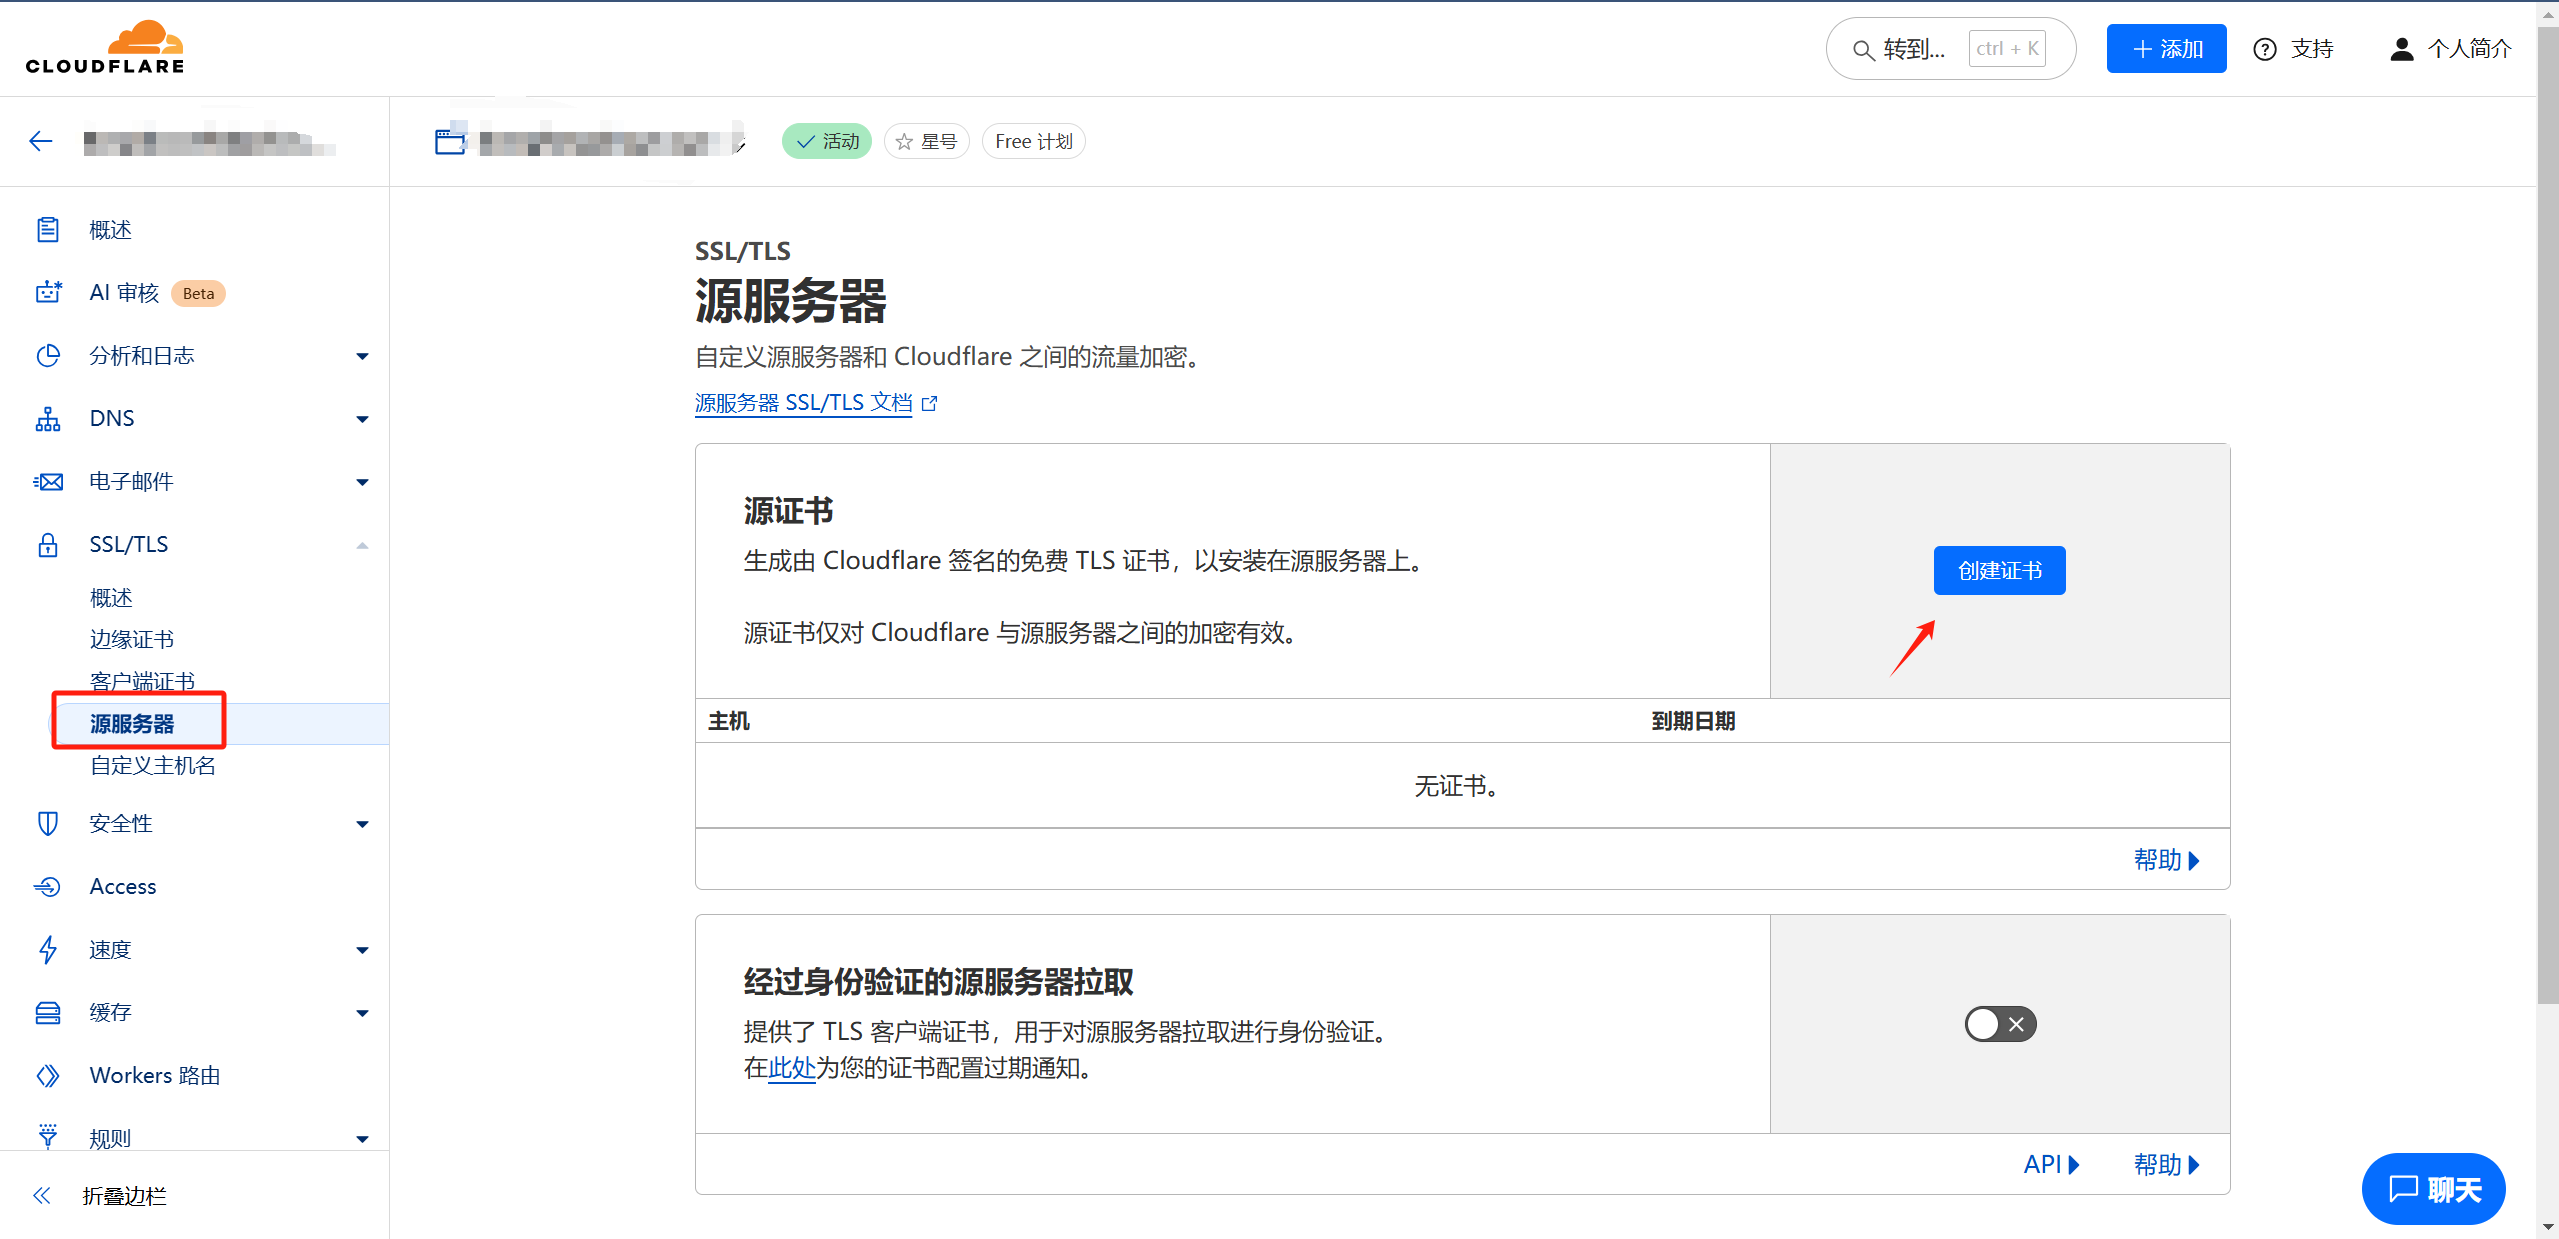Click the 创建证书 button
This screenshot has height=1239, width=2559.
point(1999,570)
